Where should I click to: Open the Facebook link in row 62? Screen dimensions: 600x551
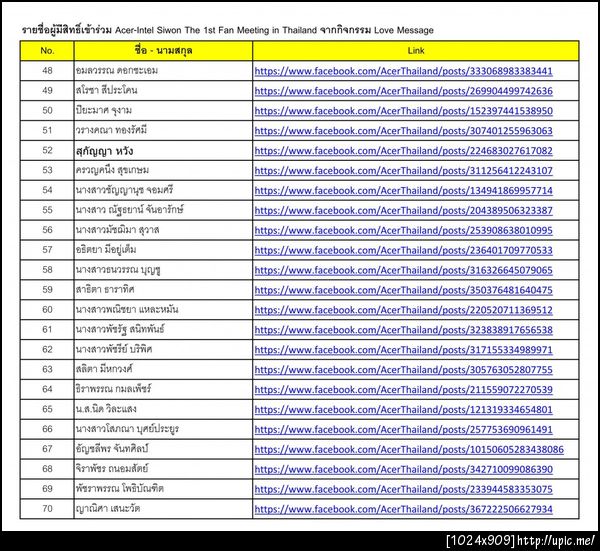(403, 350)
